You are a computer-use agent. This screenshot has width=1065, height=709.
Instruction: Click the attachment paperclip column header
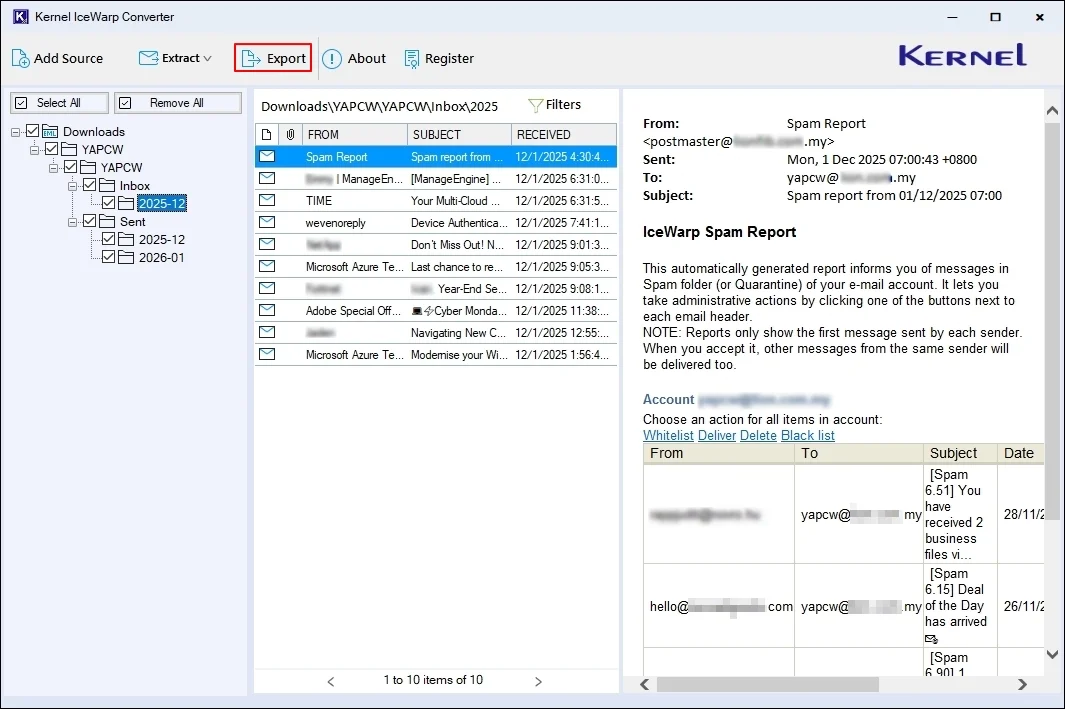pos(290,134)
